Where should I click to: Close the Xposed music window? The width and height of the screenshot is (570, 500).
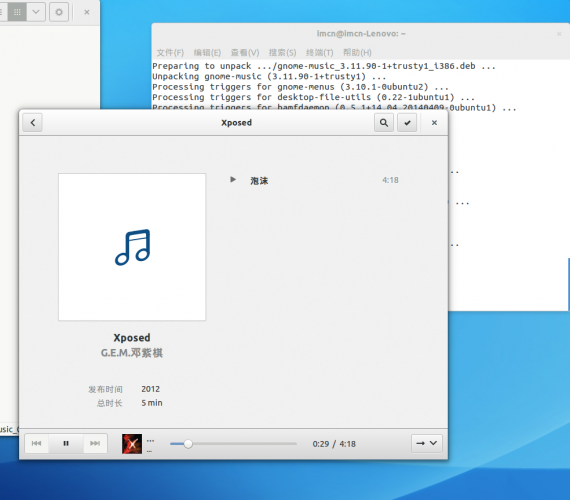434,123
